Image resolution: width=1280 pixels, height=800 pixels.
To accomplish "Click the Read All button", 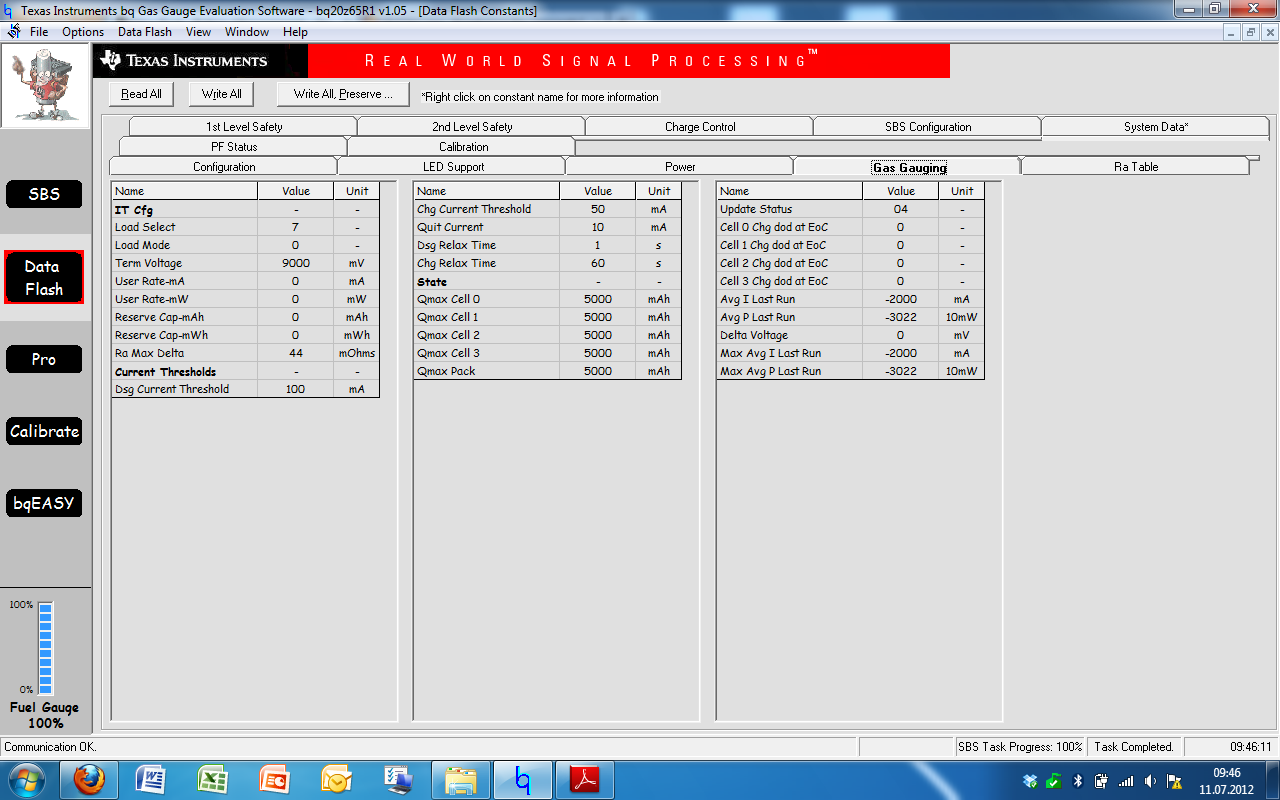I will (141, 94).
